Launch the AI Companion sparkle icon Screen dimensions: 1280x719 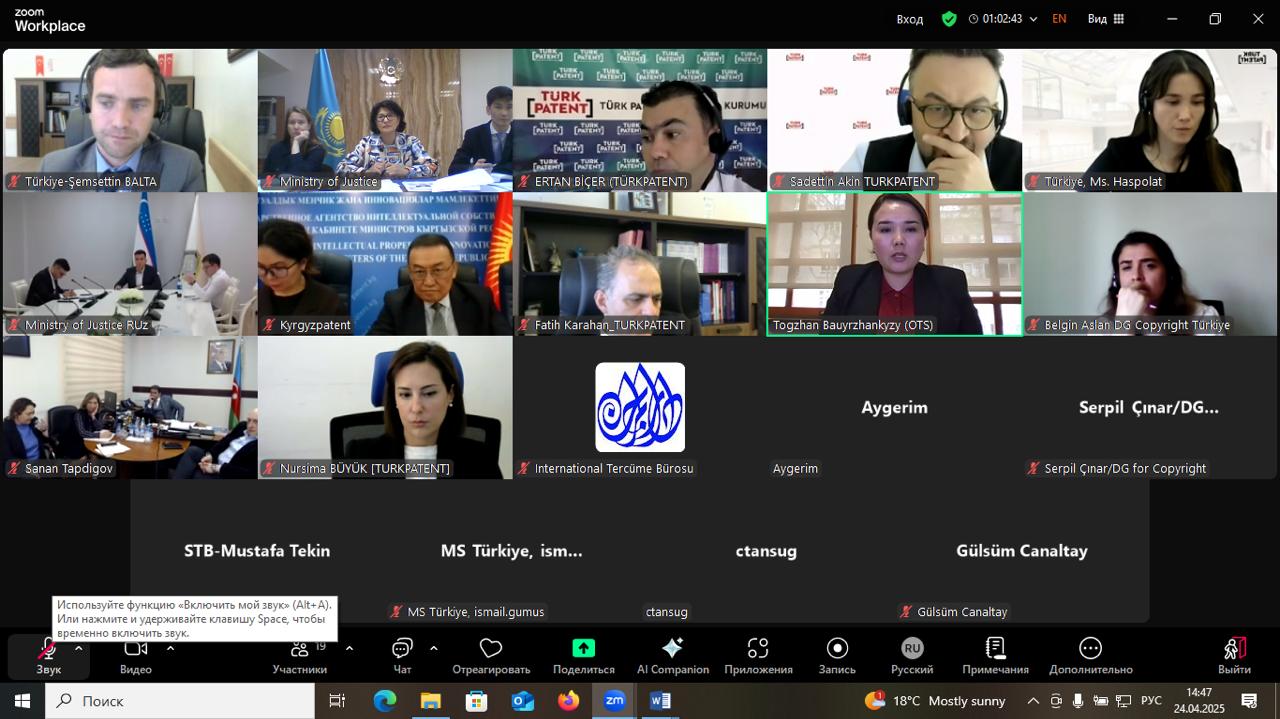click(x=673, y=648)
